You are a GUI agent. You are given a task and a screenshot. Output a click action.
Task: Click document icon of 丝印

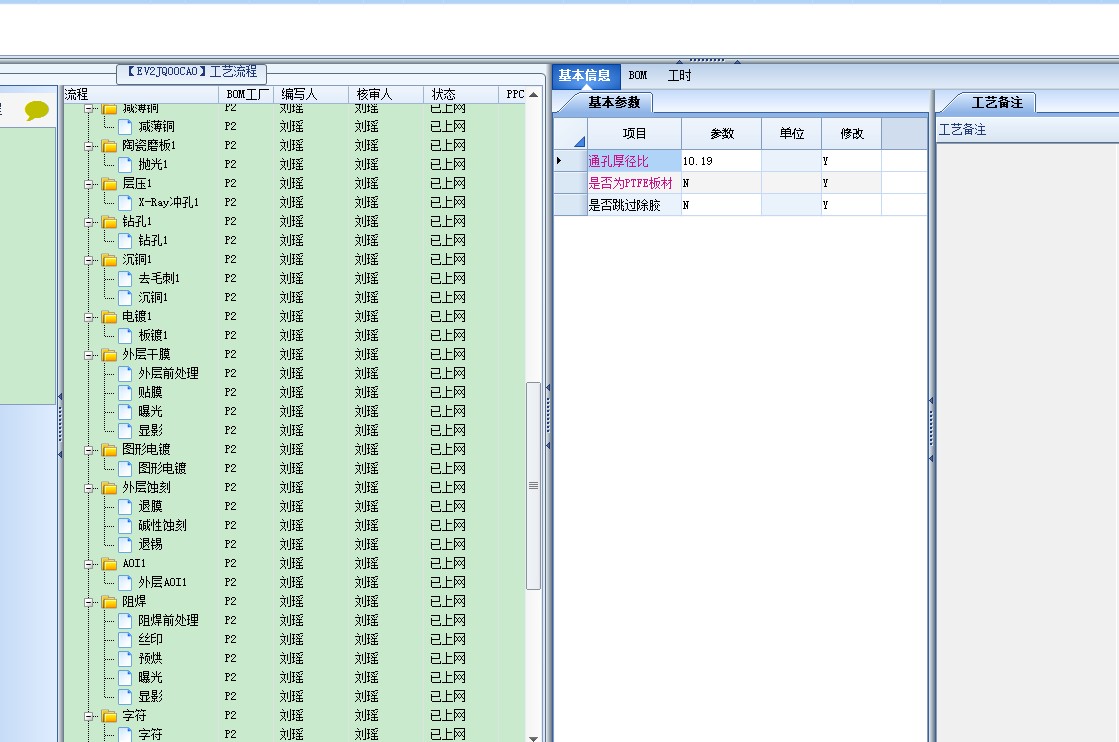point(126,639)
